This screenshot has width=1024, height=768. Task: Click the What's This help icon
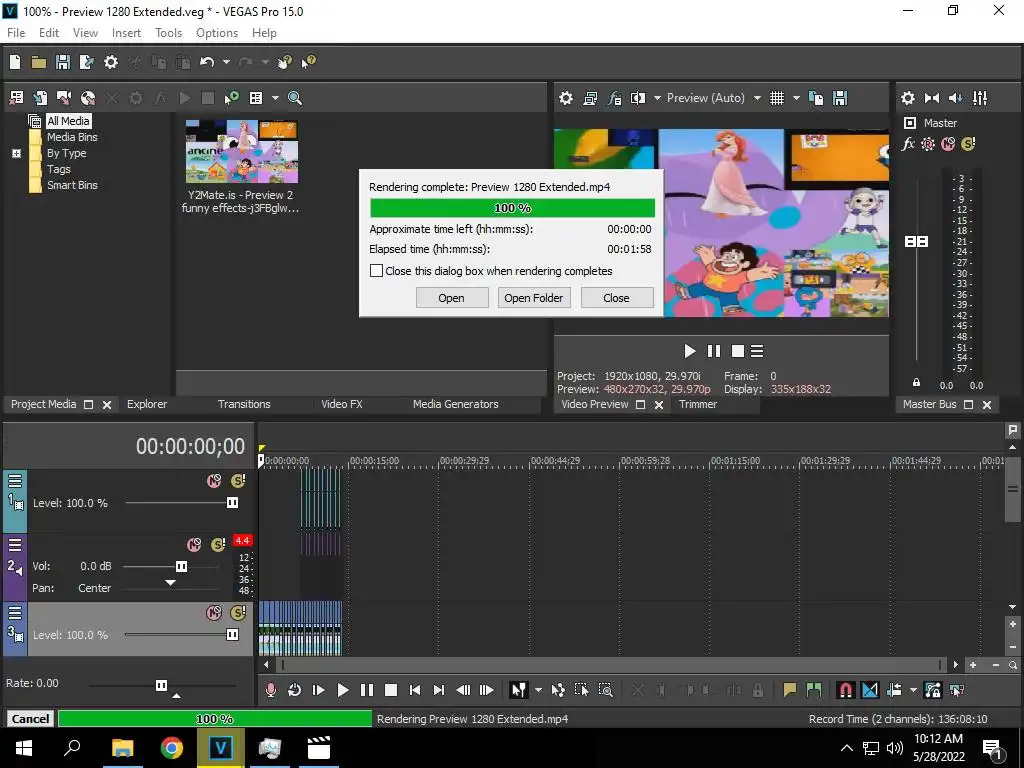click(x=308, y=62)
